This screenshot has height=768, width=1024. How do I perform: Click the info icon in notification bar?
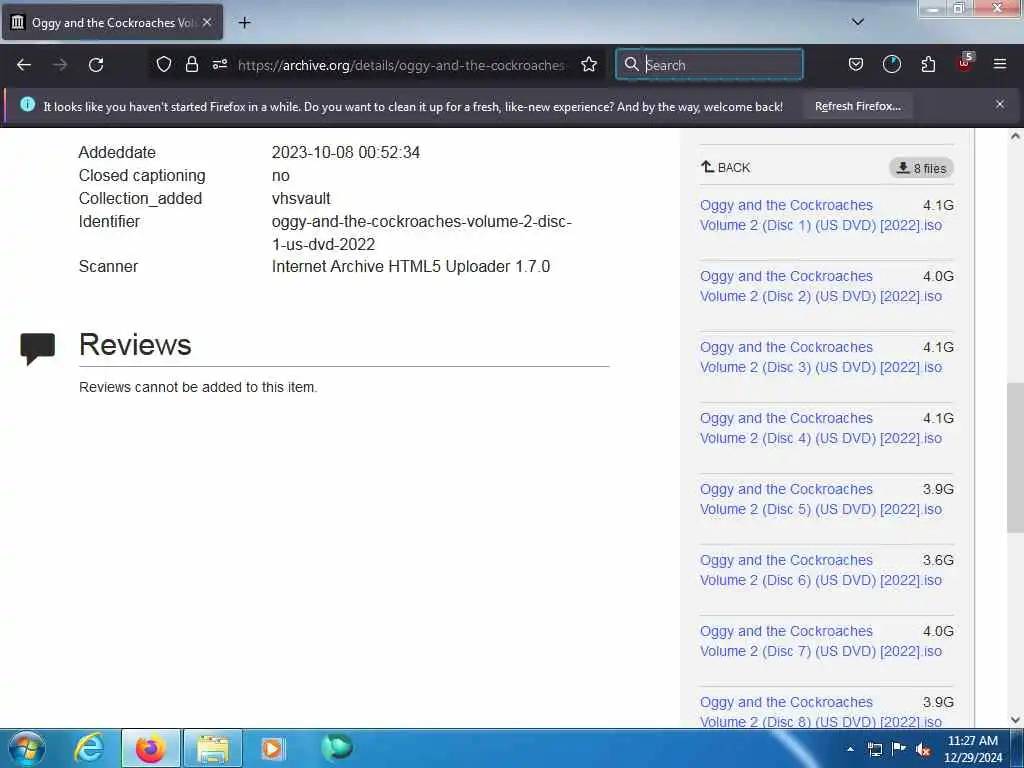click(x=27, y=104)
